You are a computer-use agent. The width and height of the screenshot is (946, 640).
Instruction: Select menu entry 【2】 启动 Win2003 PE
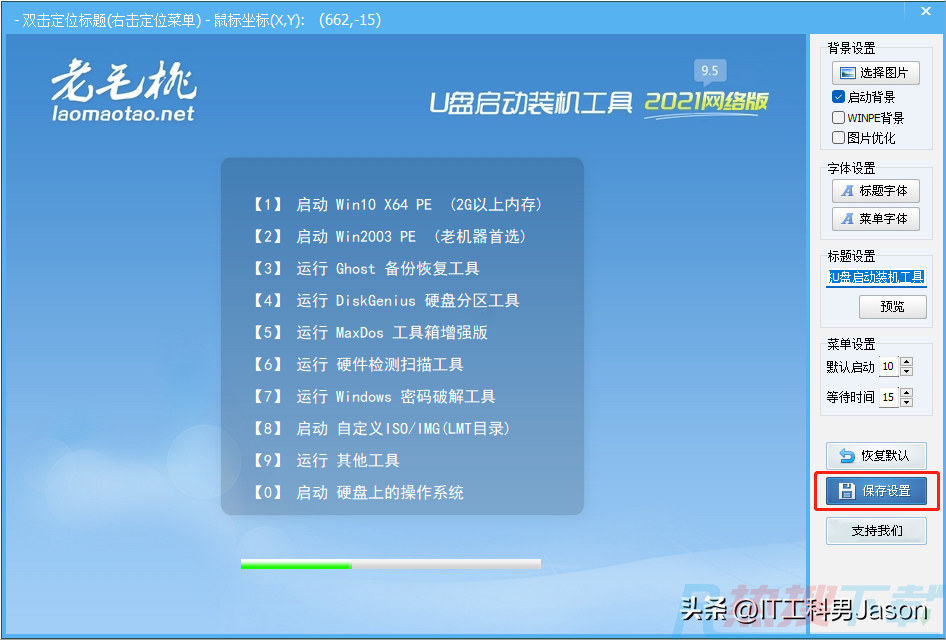pyautogui.click(x=390, y=236)
